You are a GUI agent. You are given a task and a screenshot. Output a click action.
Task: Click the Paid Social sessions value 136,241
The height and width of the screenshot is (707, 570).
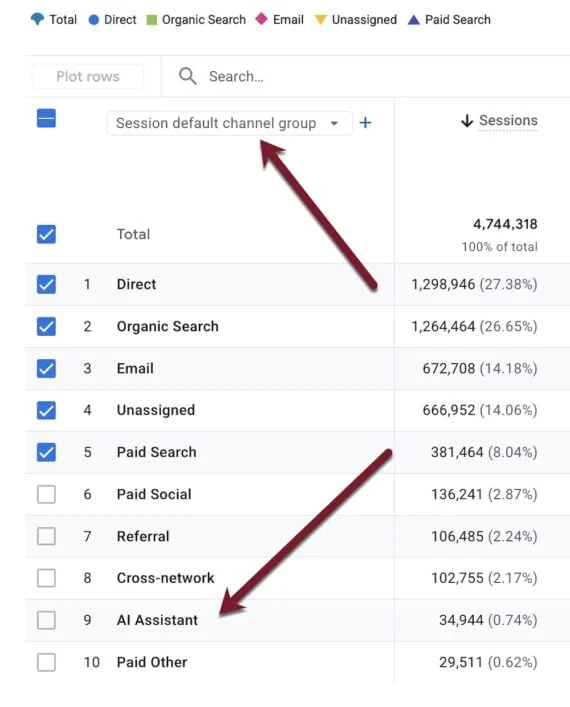click(x=457, y=494)
